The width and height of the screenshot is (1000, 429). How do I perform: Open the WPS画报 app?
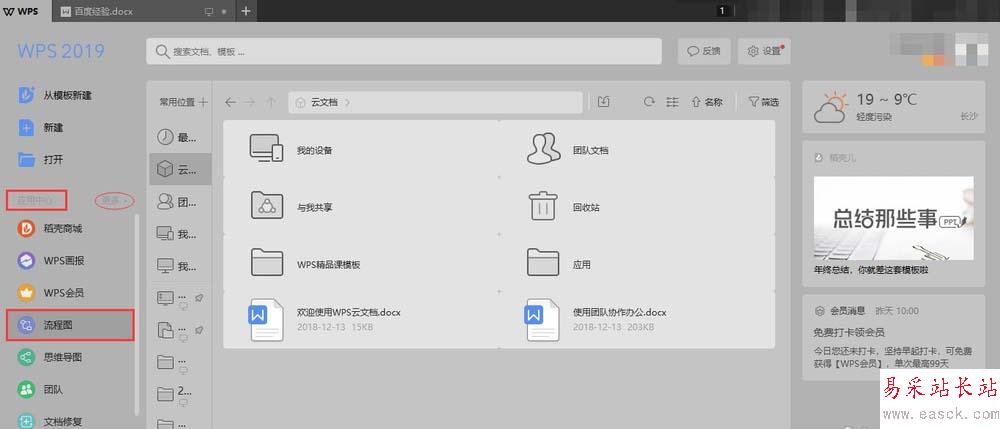(x=51, y=261)
